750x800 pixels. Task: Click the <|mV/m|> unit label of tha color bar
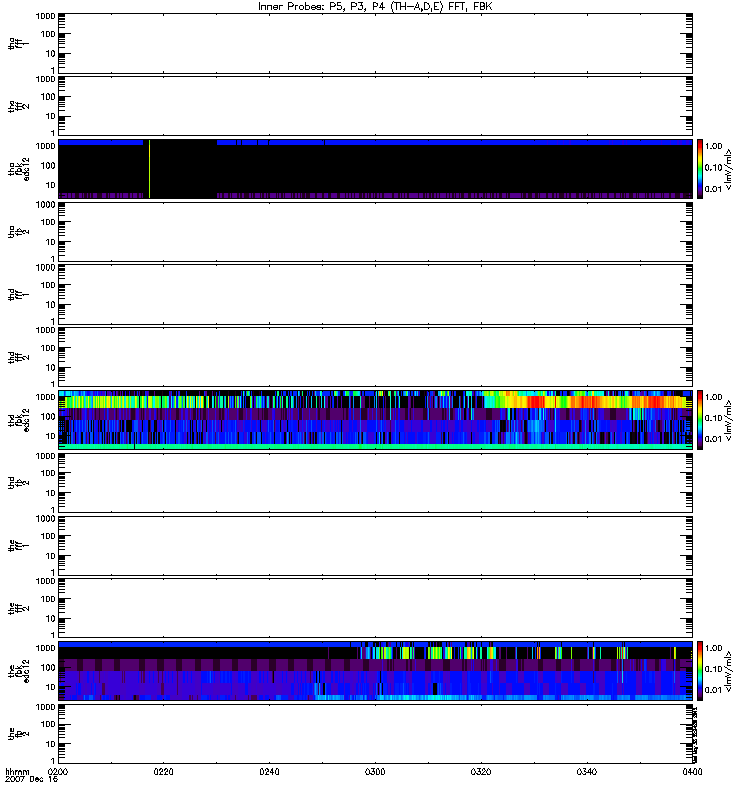[729, 169]
